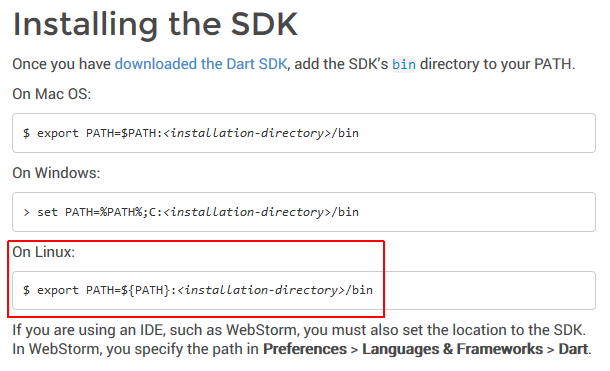Click the bold 'Preferences' text
Screen dimensions: 610x371
305,349
